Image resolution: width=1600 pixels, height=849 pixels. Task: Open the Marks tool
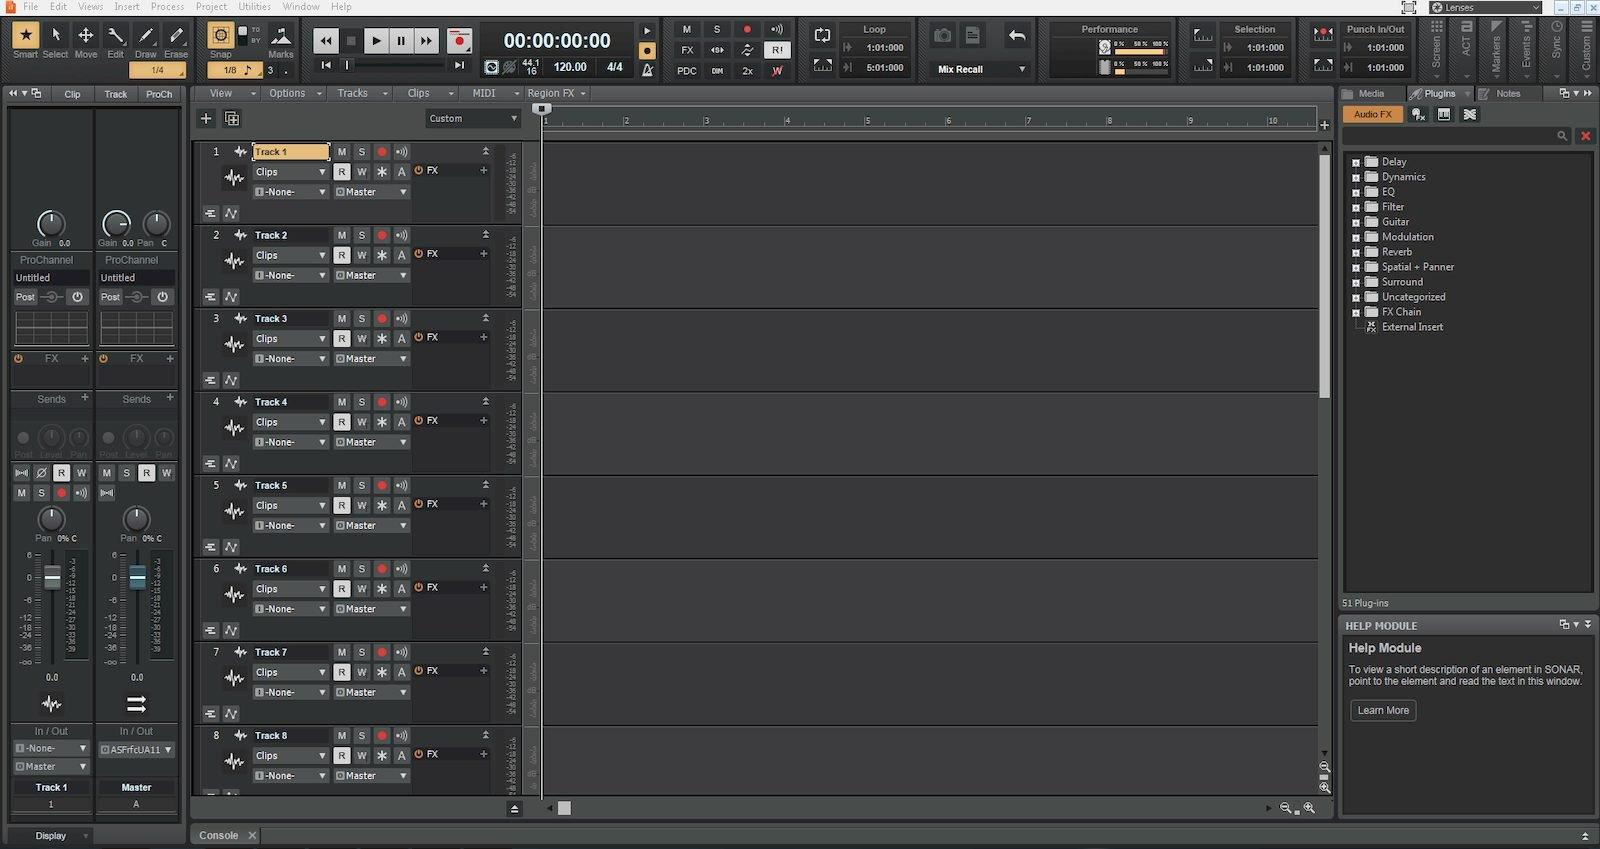(x=281, y=36)
